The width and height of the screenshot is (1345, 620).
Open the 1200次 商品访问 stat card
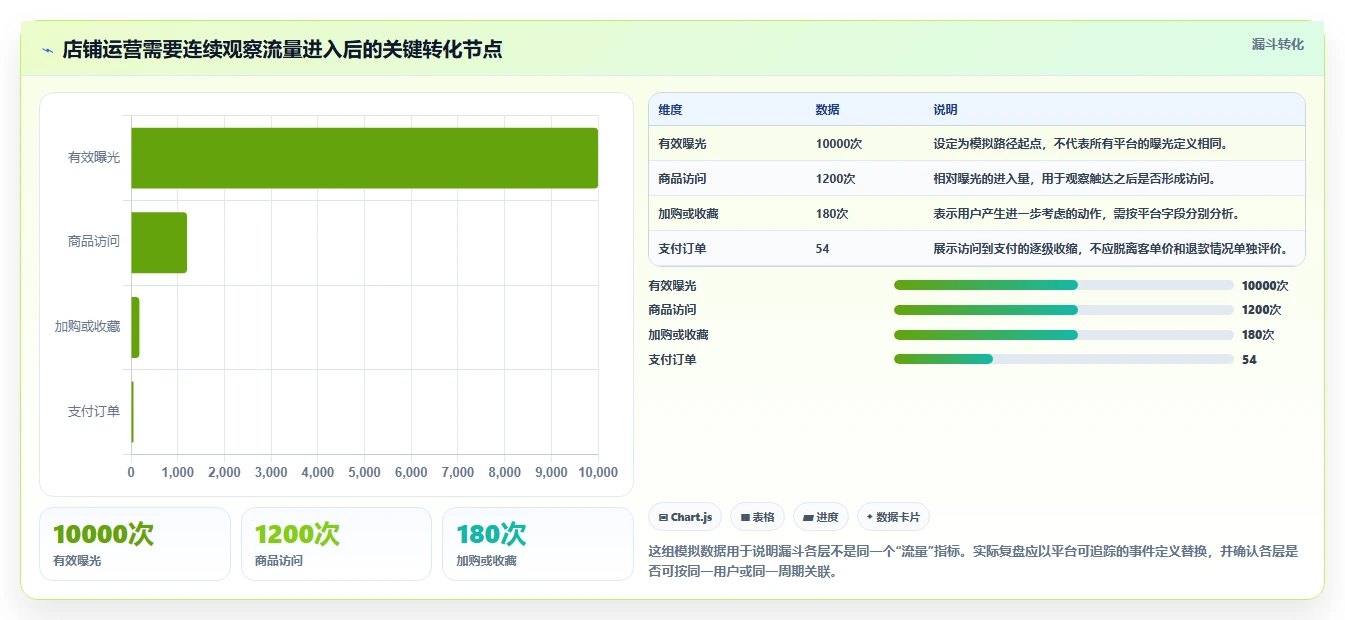pyautogui.click(x=336, y=544)
